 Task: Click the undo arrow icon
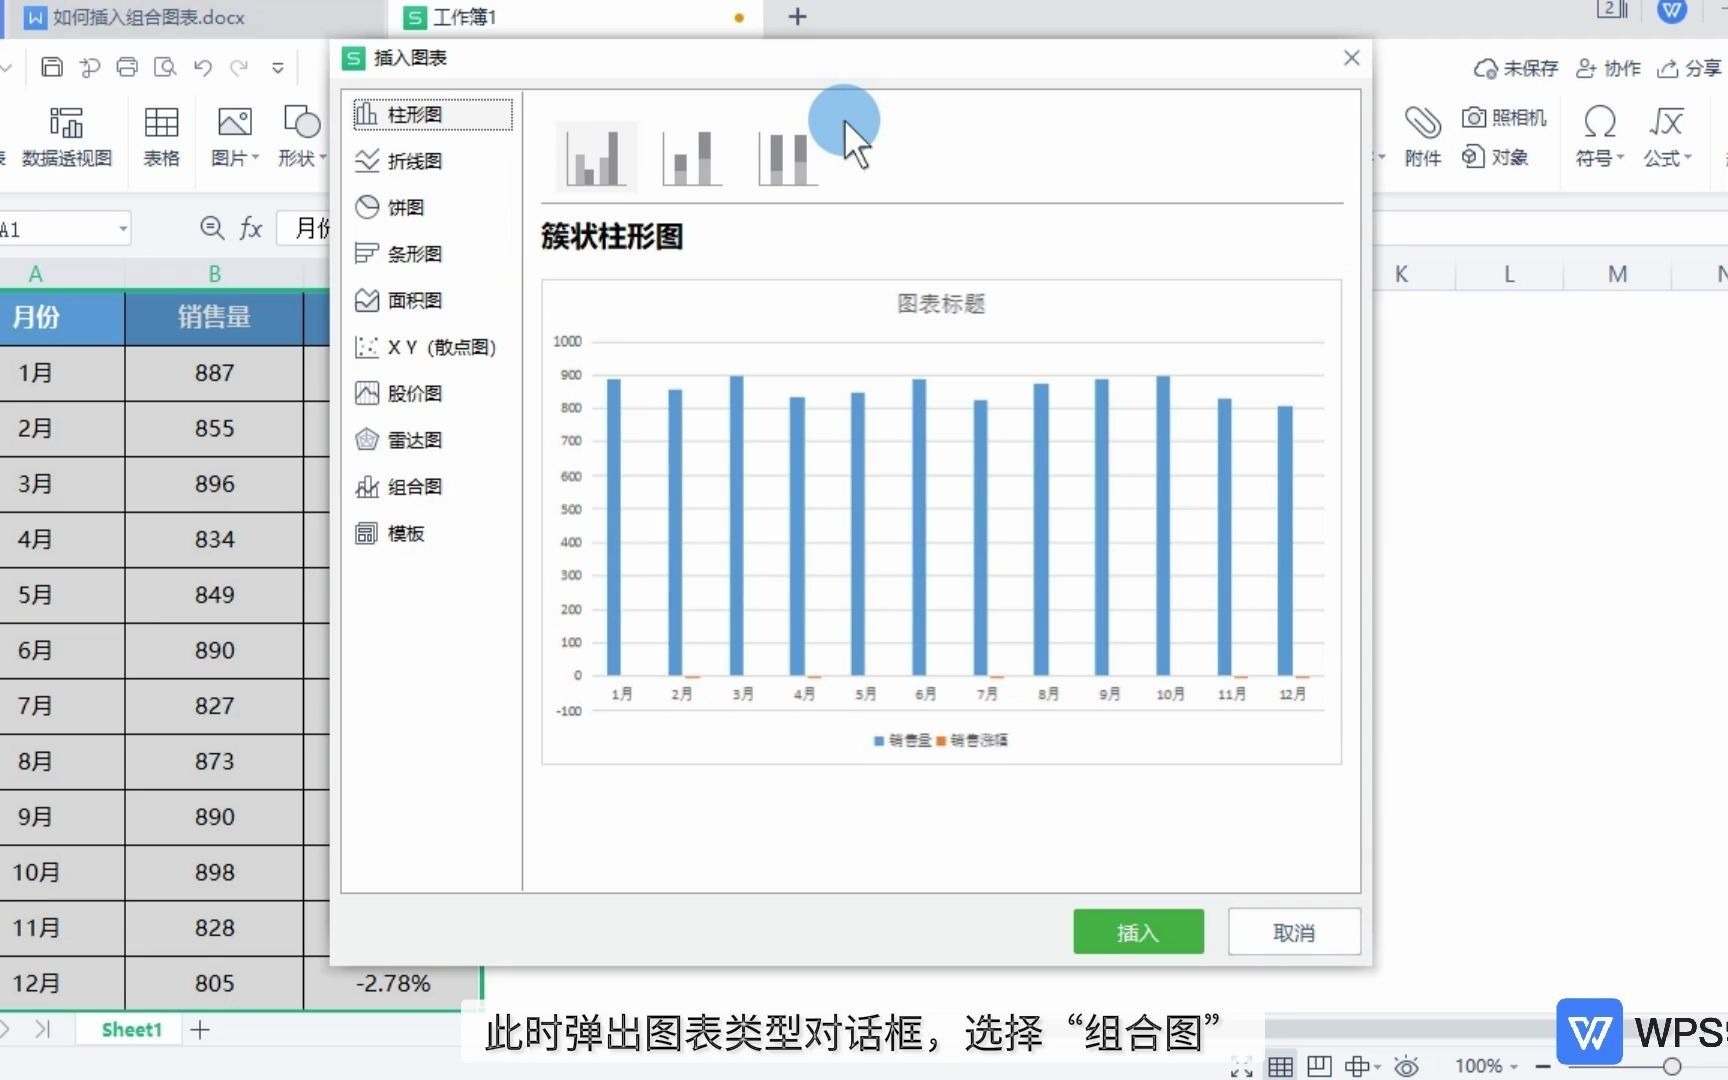click(203, 67)
